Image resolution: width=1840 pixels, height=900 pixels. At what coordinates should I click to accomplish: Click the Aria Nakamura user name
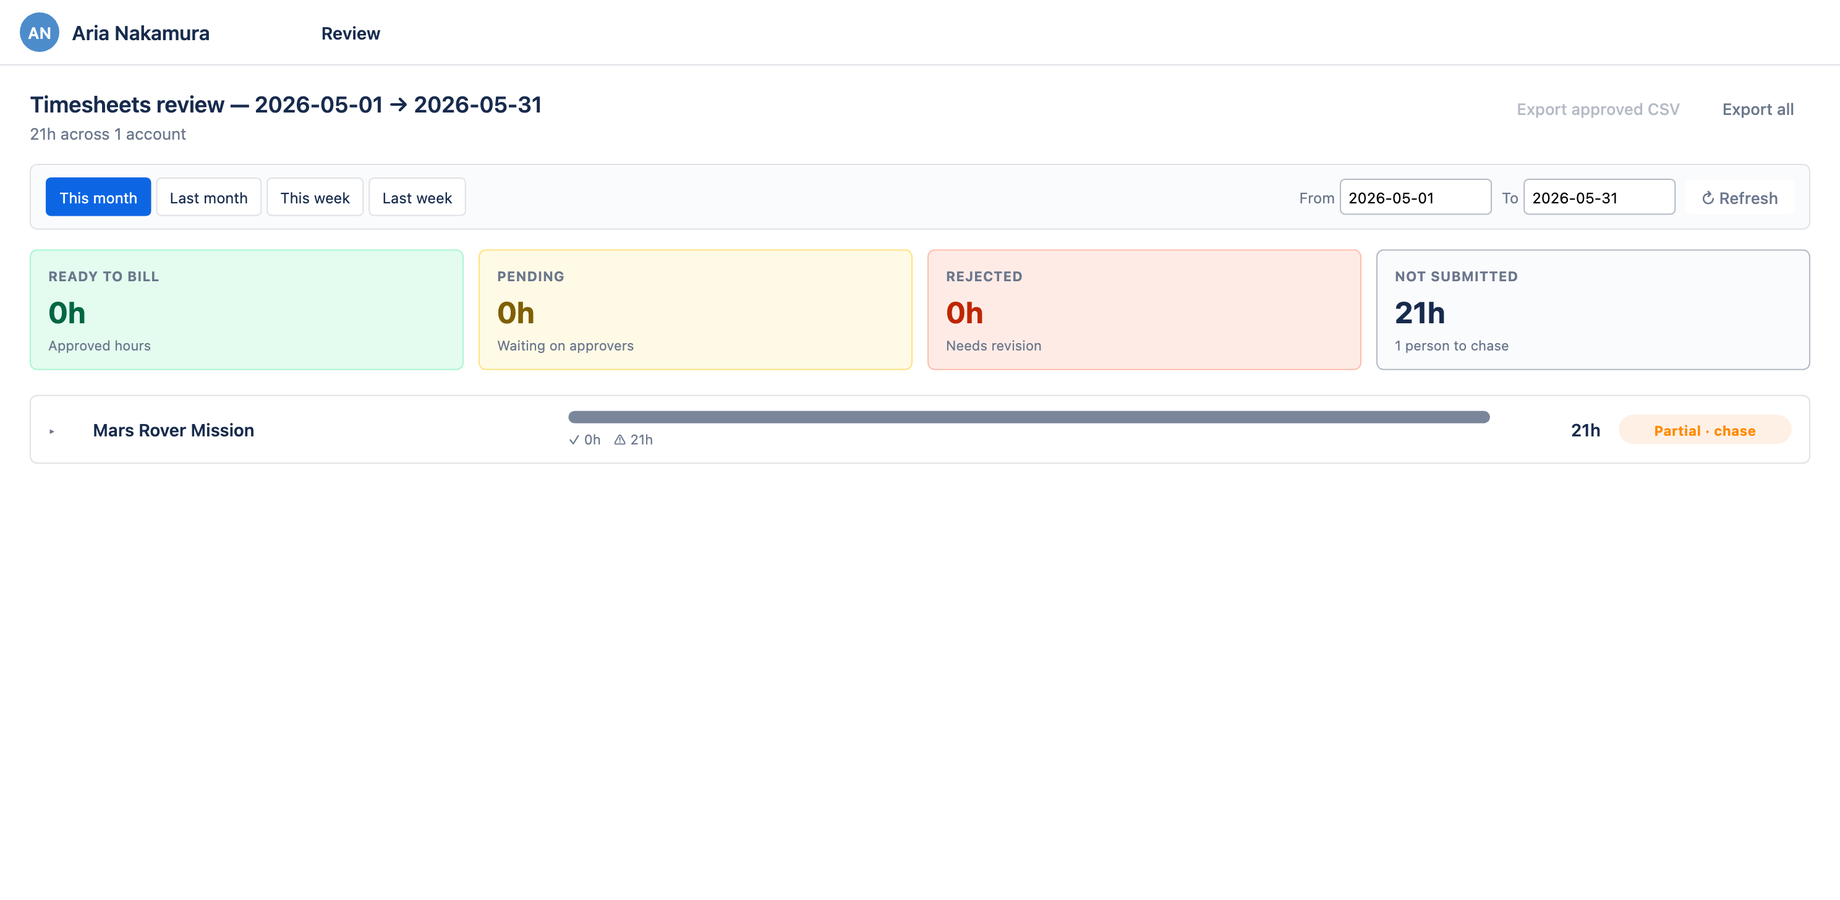[x=140, y=33]
